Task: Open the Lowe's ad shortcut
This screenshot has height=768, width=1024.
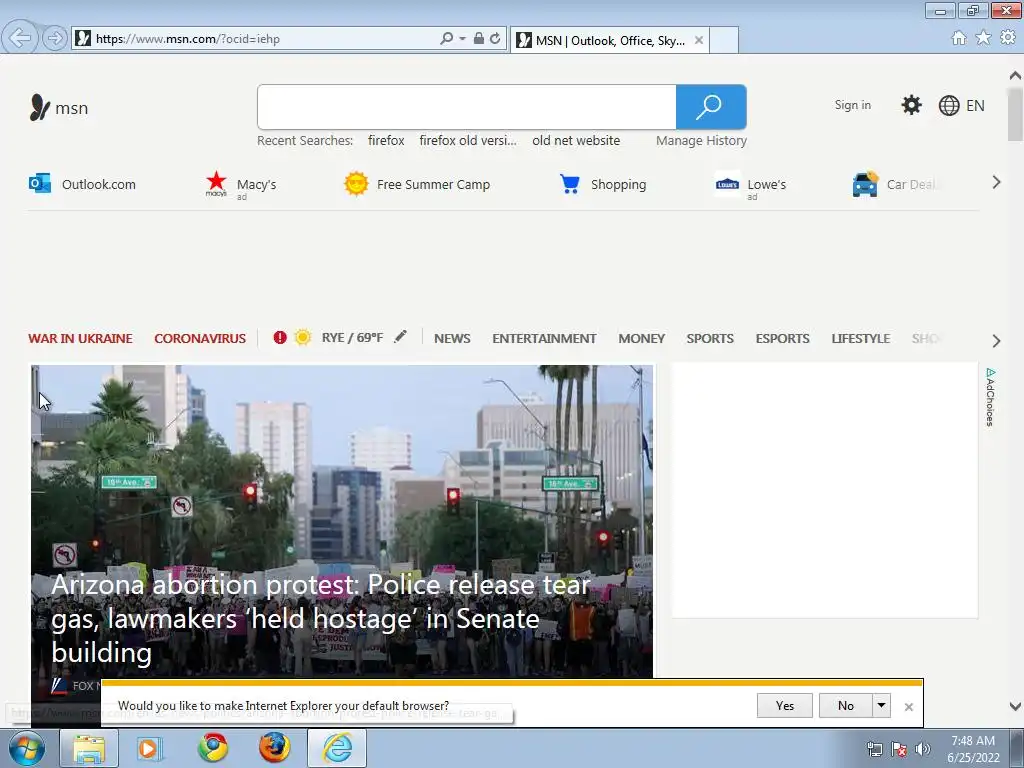Action: coord(750,185)
